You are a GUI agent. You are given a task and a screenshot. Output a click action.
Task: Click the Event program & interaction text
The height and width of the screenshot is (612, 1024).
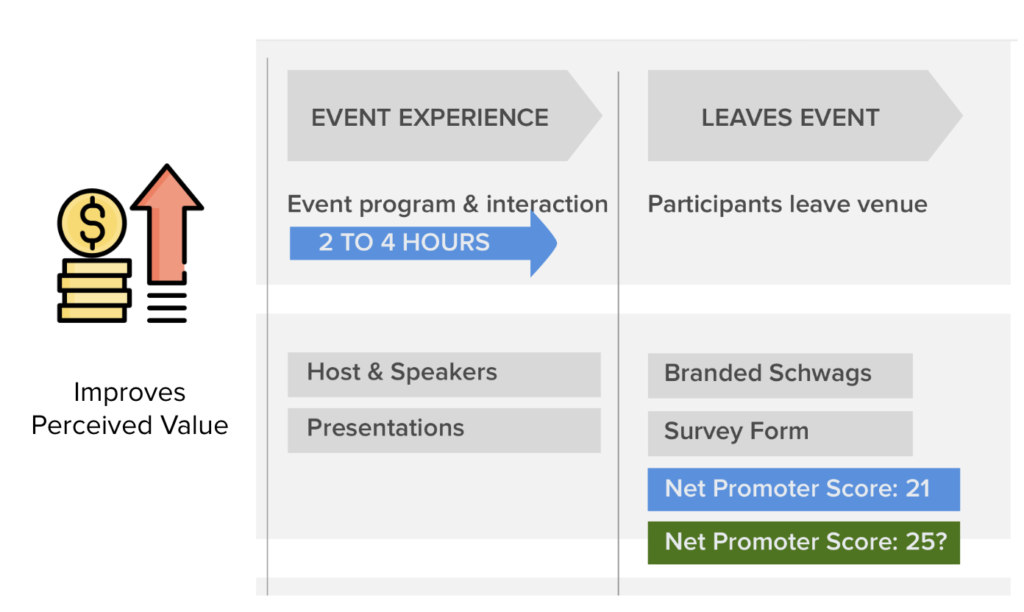447,204
